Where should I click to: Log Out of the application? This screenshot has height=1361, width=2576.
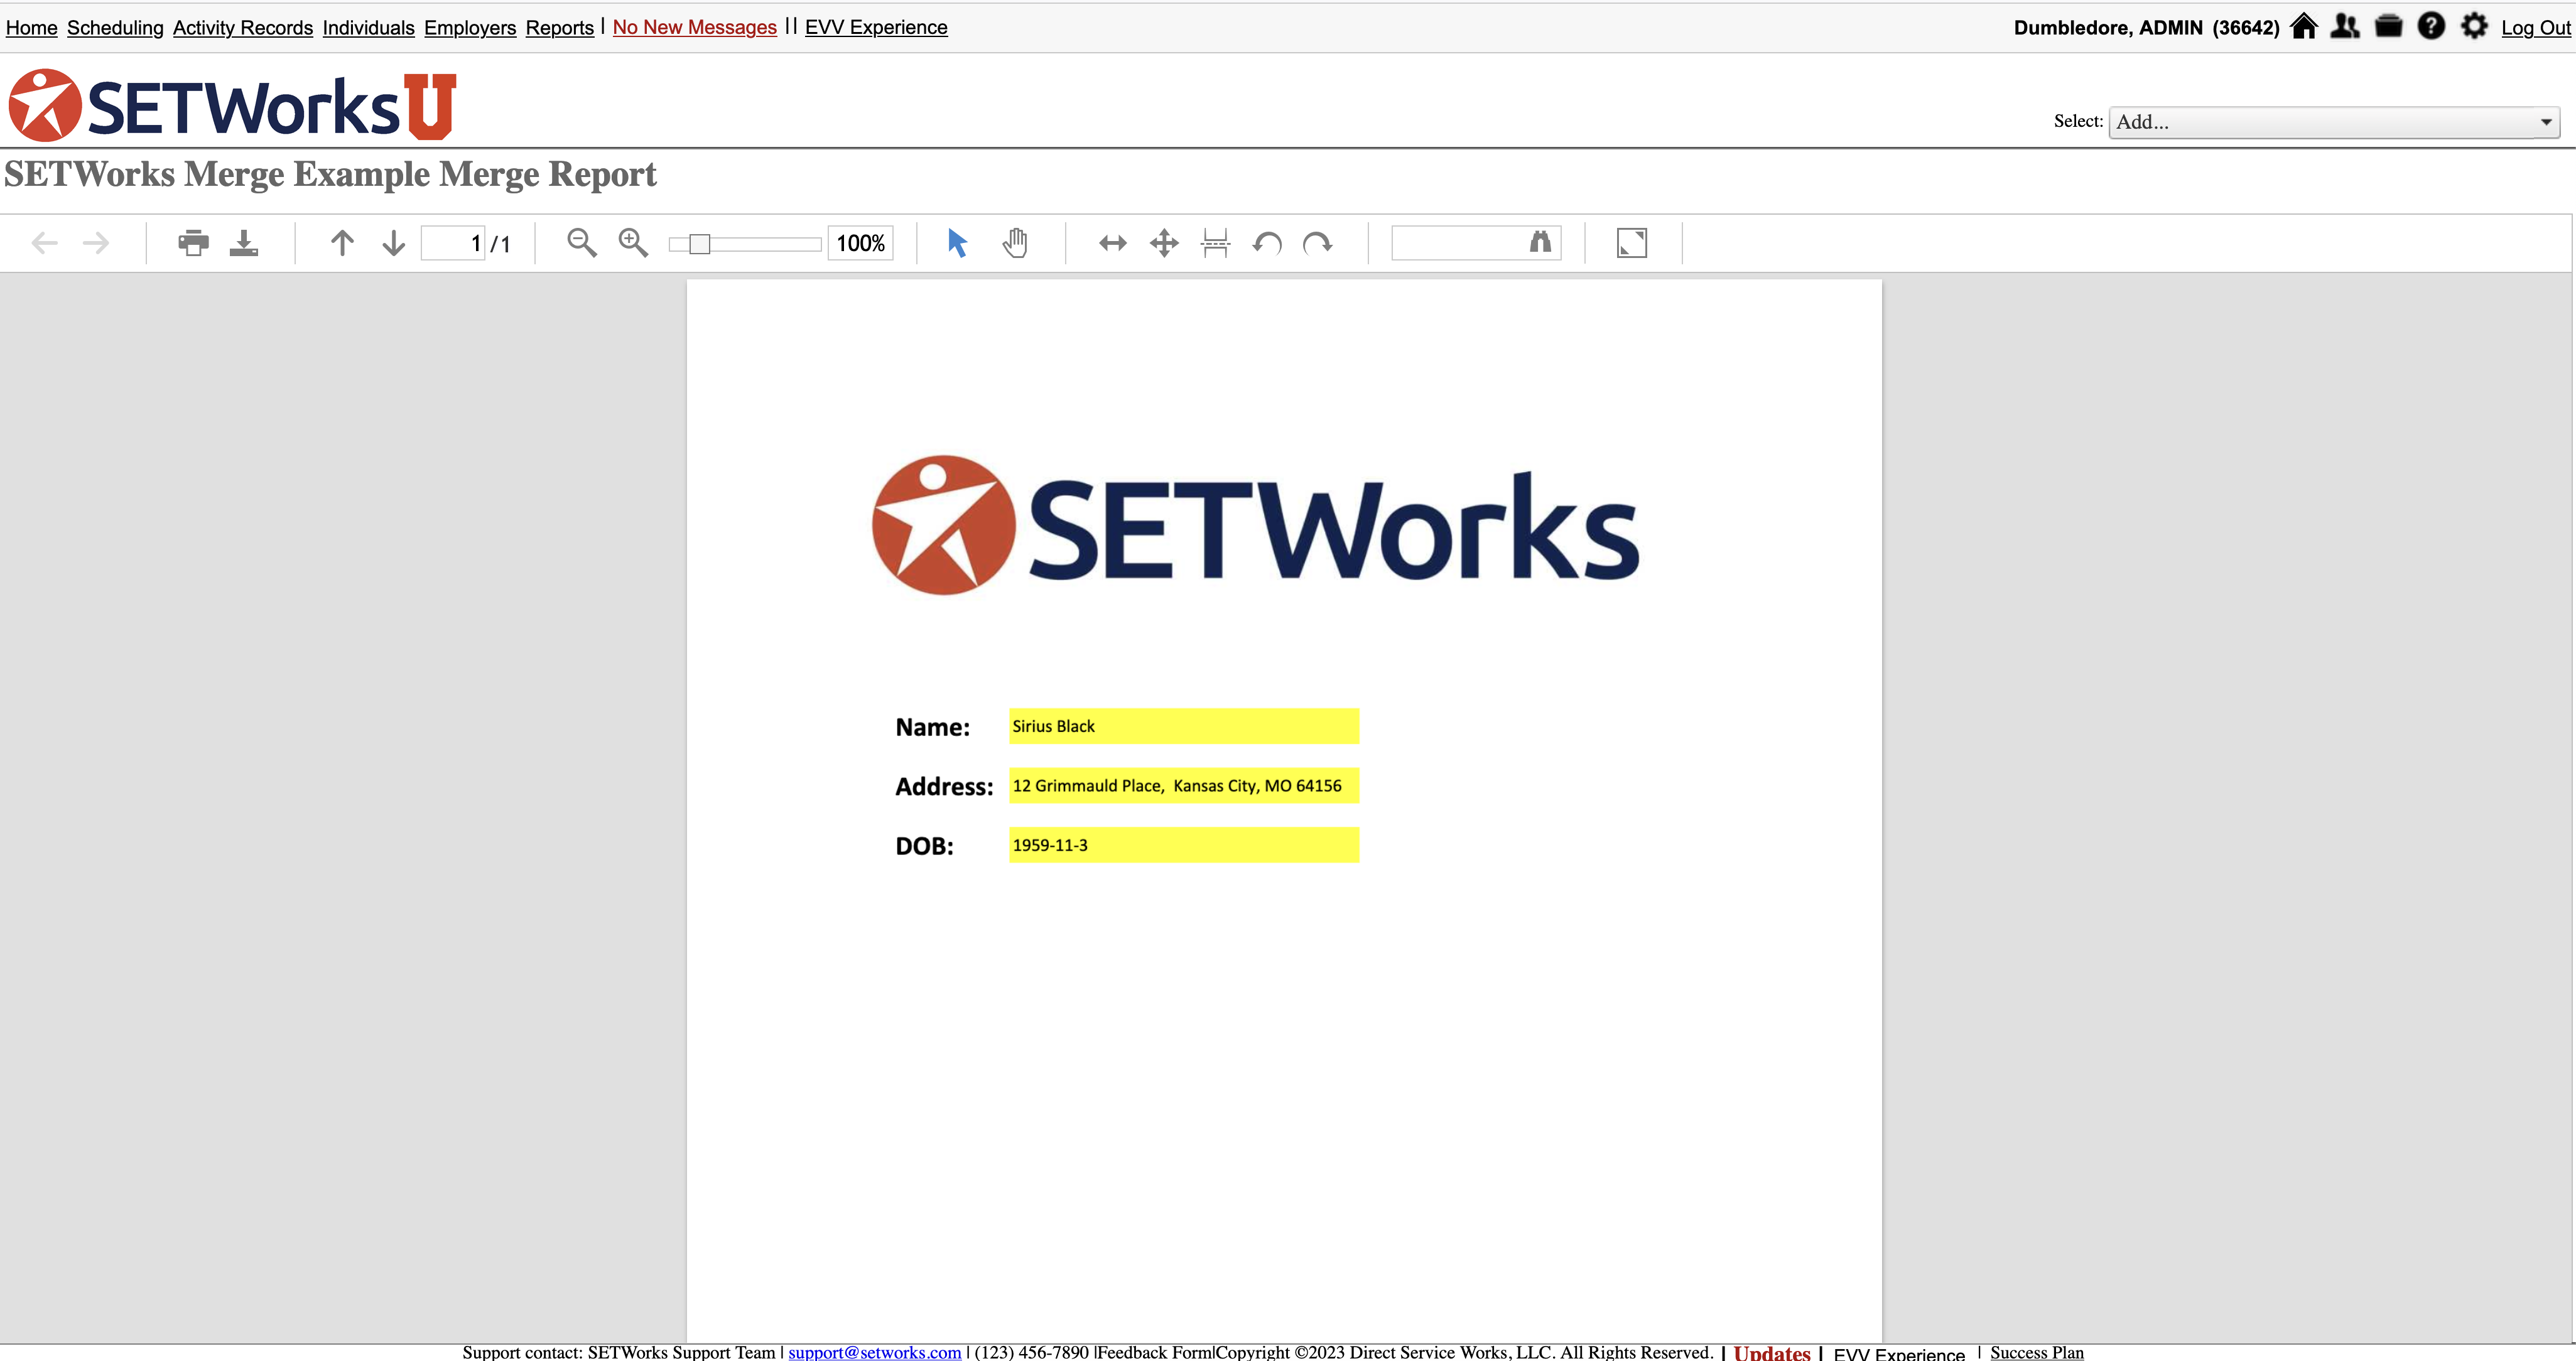[2536, 27]
